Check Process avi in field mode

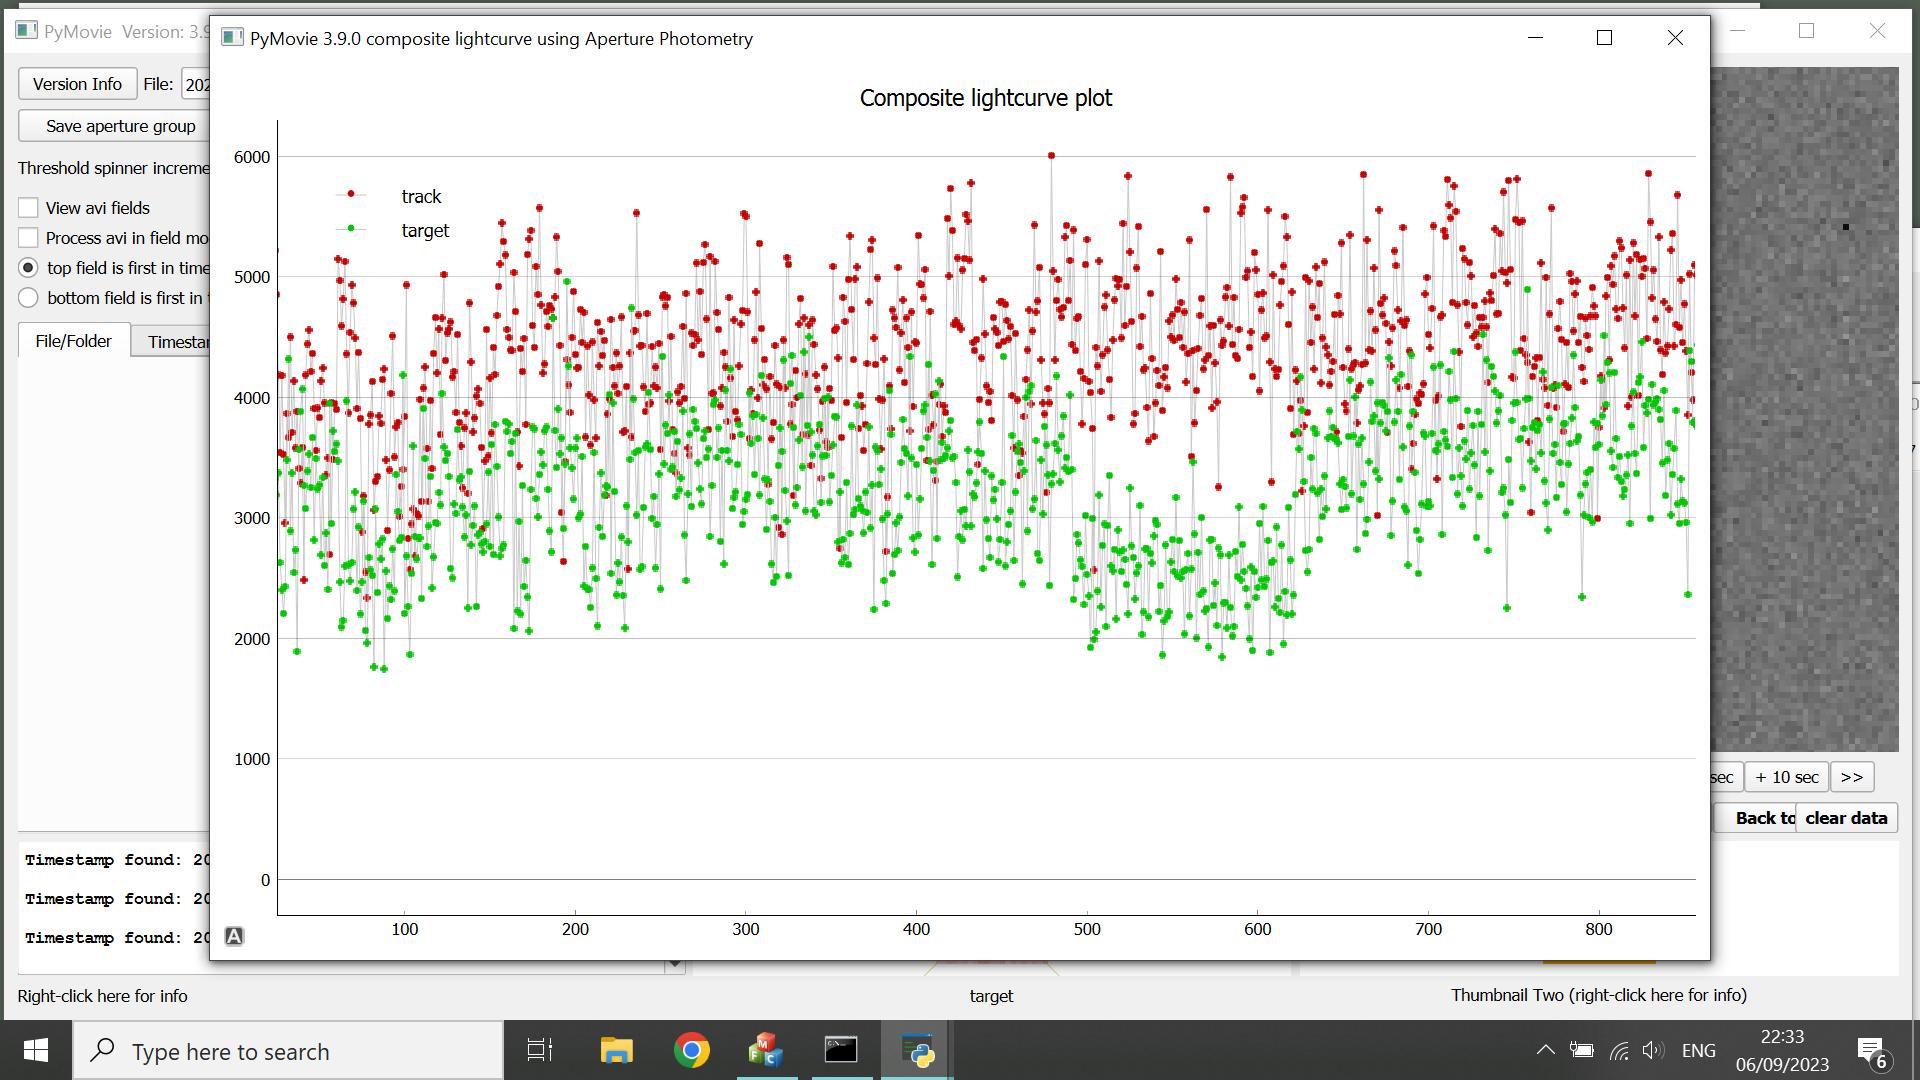coord(28,238)
